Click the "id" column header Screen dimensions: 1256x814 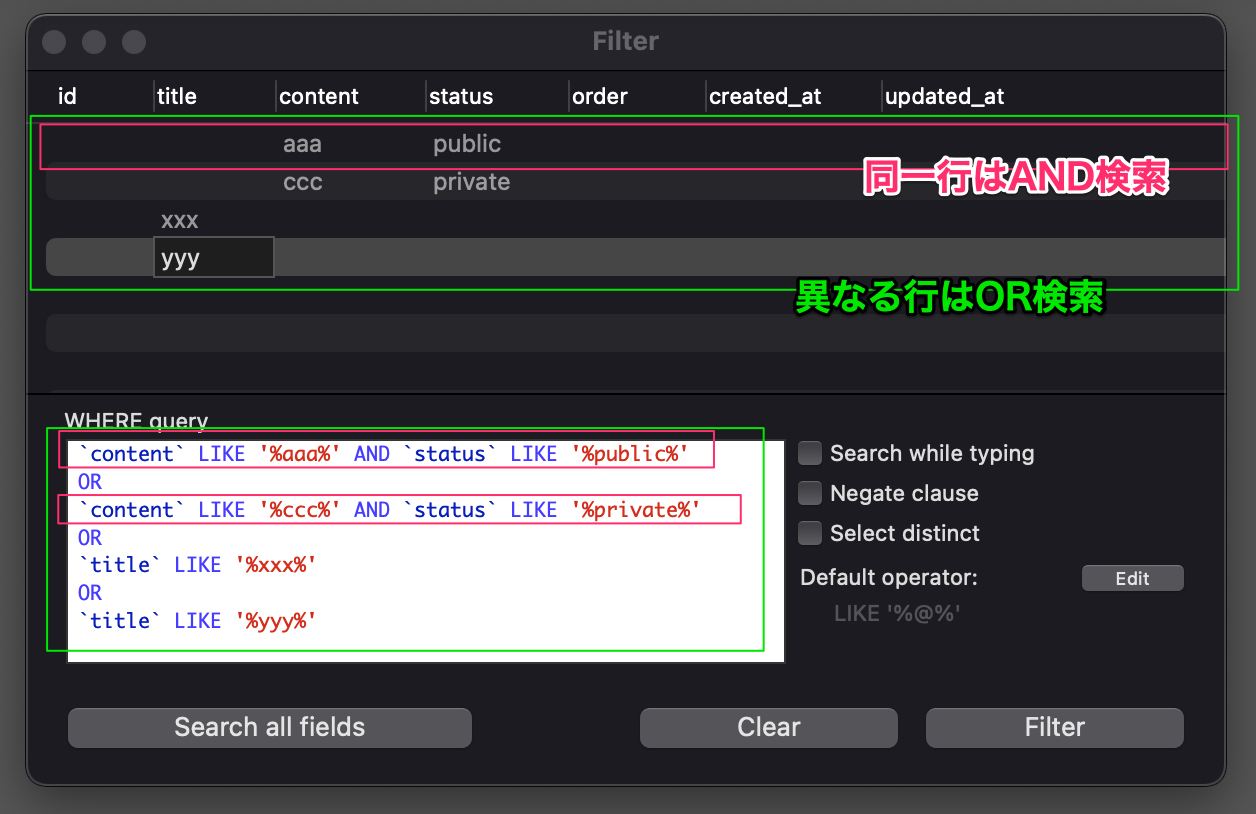[67, 96]
